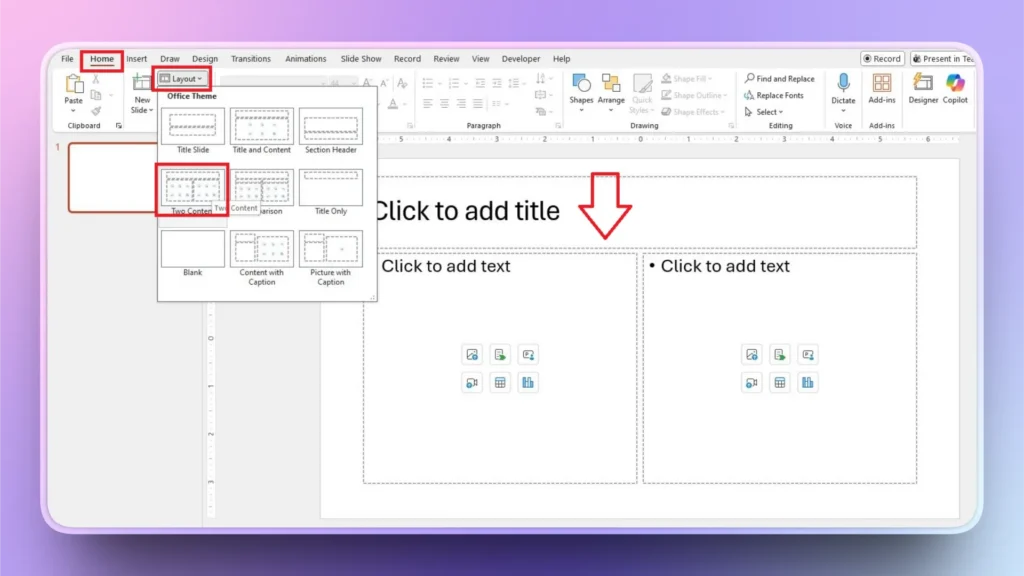This screenshot has width=1024, height=576.
Task: Click Replace Fonts in the Editing group
Action: click(x=778, y=95)
